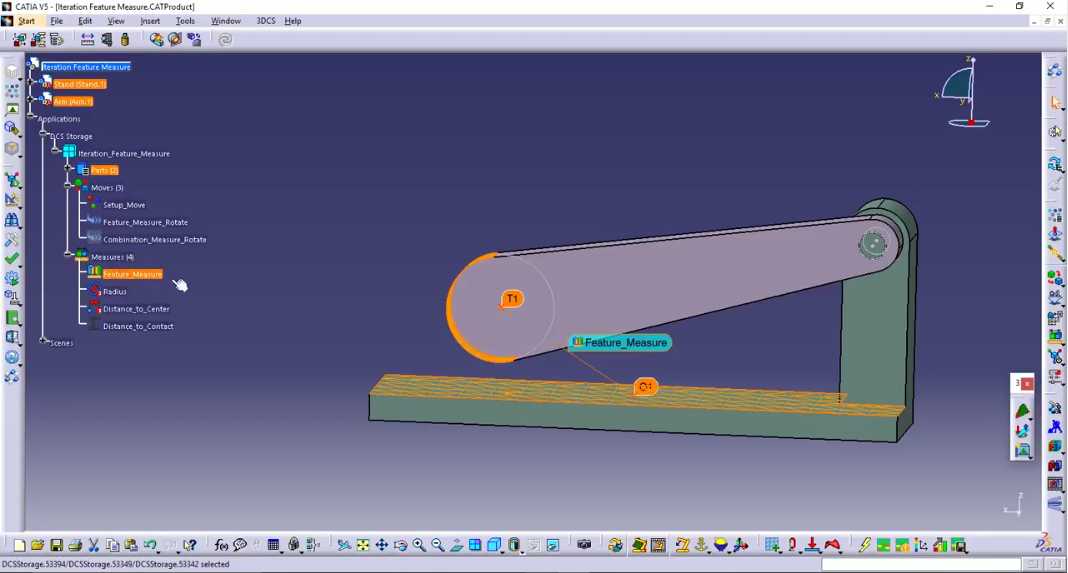Open the Start menu
The height and width of the screenshot is (573, 1068).
[26, 21]
